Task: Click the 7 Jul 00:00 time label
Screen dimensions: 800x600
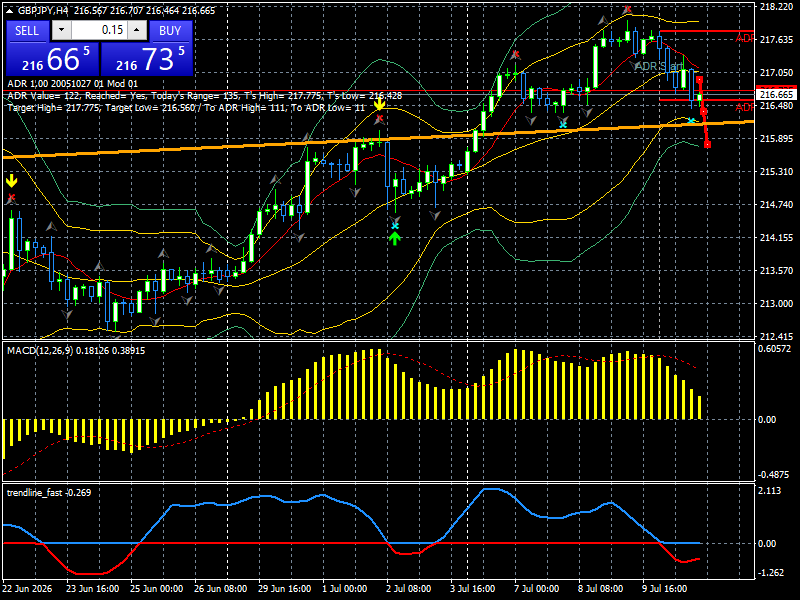Action: click(537, 589)
